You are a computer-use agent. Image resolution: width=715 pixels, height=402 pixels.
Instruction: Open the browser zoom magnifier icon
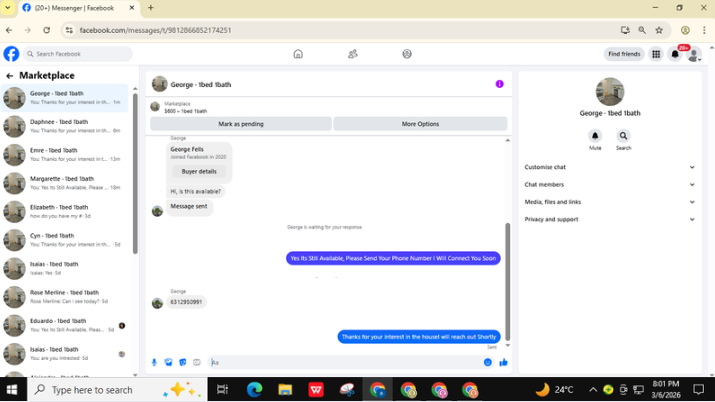[x=642, y=30]
